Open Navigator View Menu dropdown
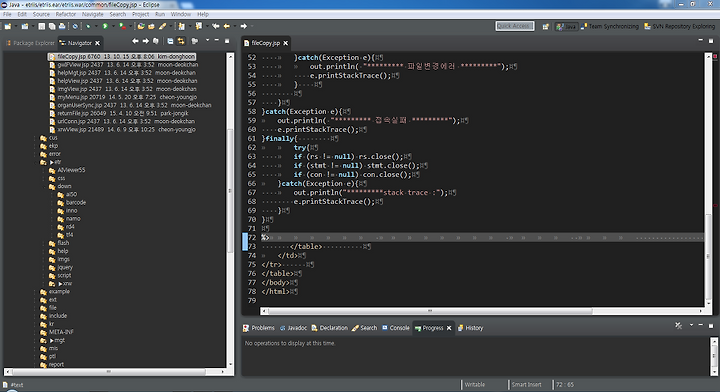The image size is (720, 392). tap(207, 41)
